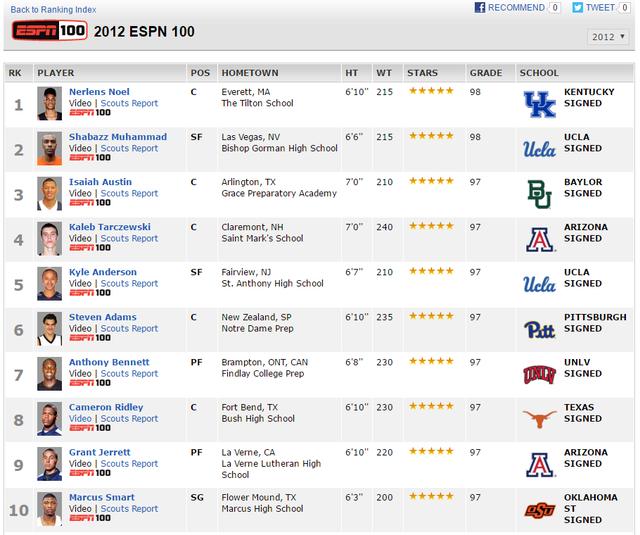Click the Pitt logo for Steven Adams
The image size is (640, 535).
(x=540, y=330)
